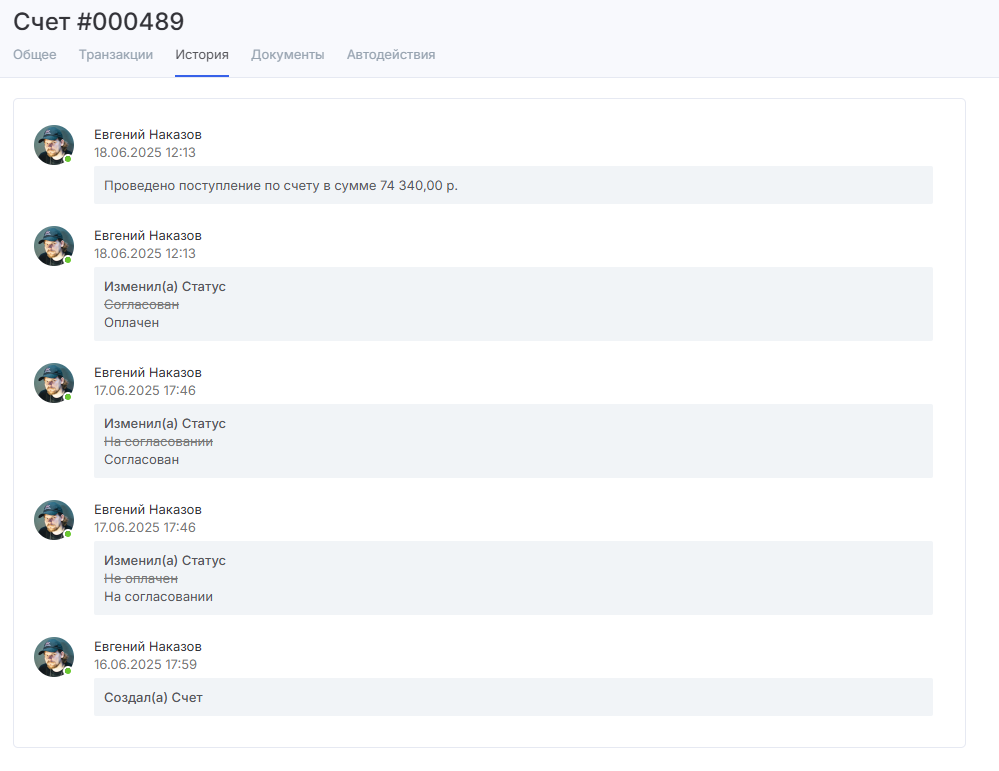Viewport: 999px width, 771px height.
Task: Click the Создал(а) Счет history message
Action: click(x=153, y=698)
